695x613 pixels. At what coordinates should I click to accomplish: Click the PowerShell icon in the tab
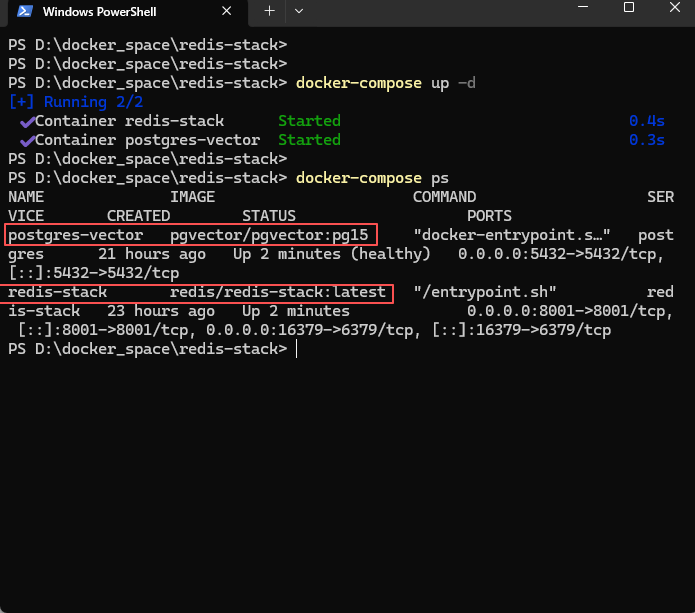click(25, 11)
